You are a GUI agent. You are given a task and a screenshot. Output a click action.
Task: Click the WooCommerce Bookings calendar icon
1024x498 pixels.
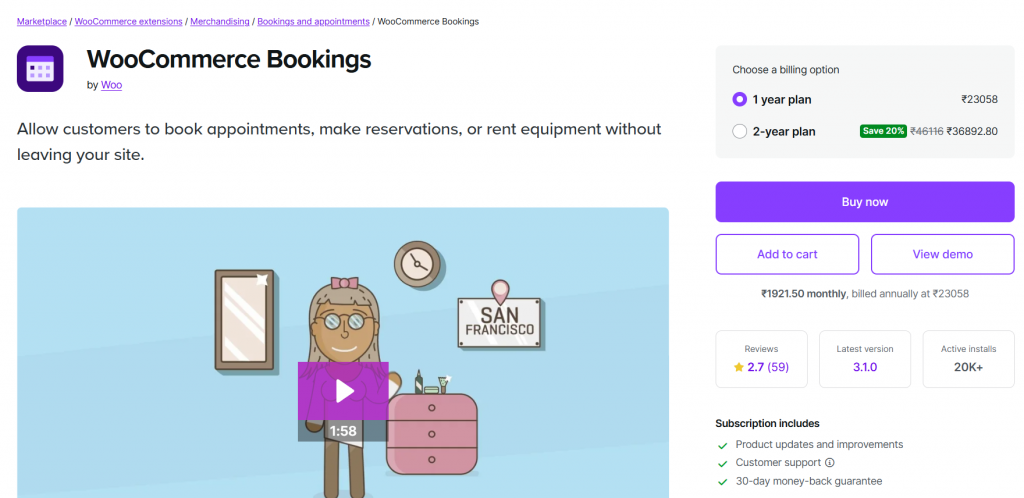tap(40, 69)
